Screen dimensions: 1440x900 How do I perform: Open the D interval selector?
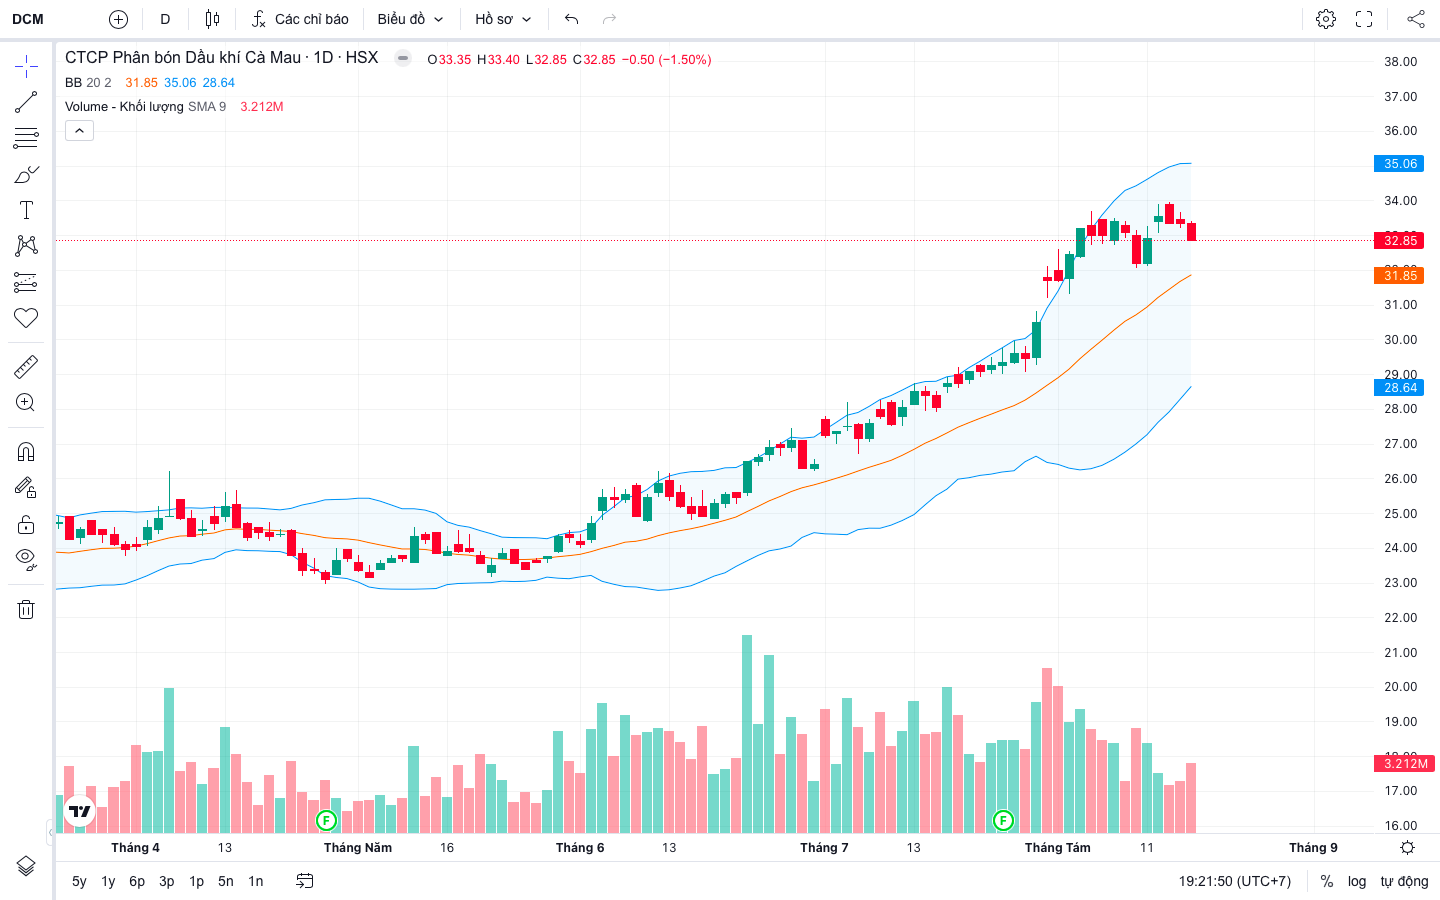[x=165, y=19]
